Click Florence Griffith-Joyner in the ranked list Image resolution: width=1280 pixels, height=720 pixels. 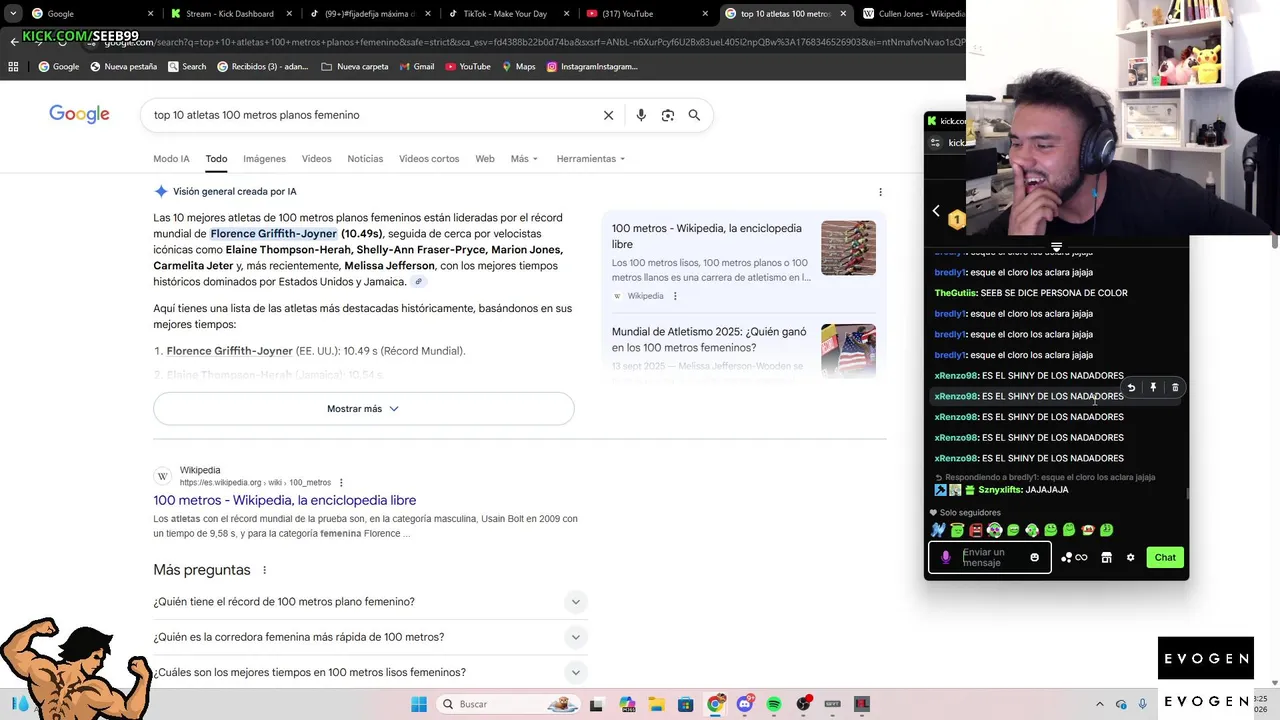[x=229, y=351]
